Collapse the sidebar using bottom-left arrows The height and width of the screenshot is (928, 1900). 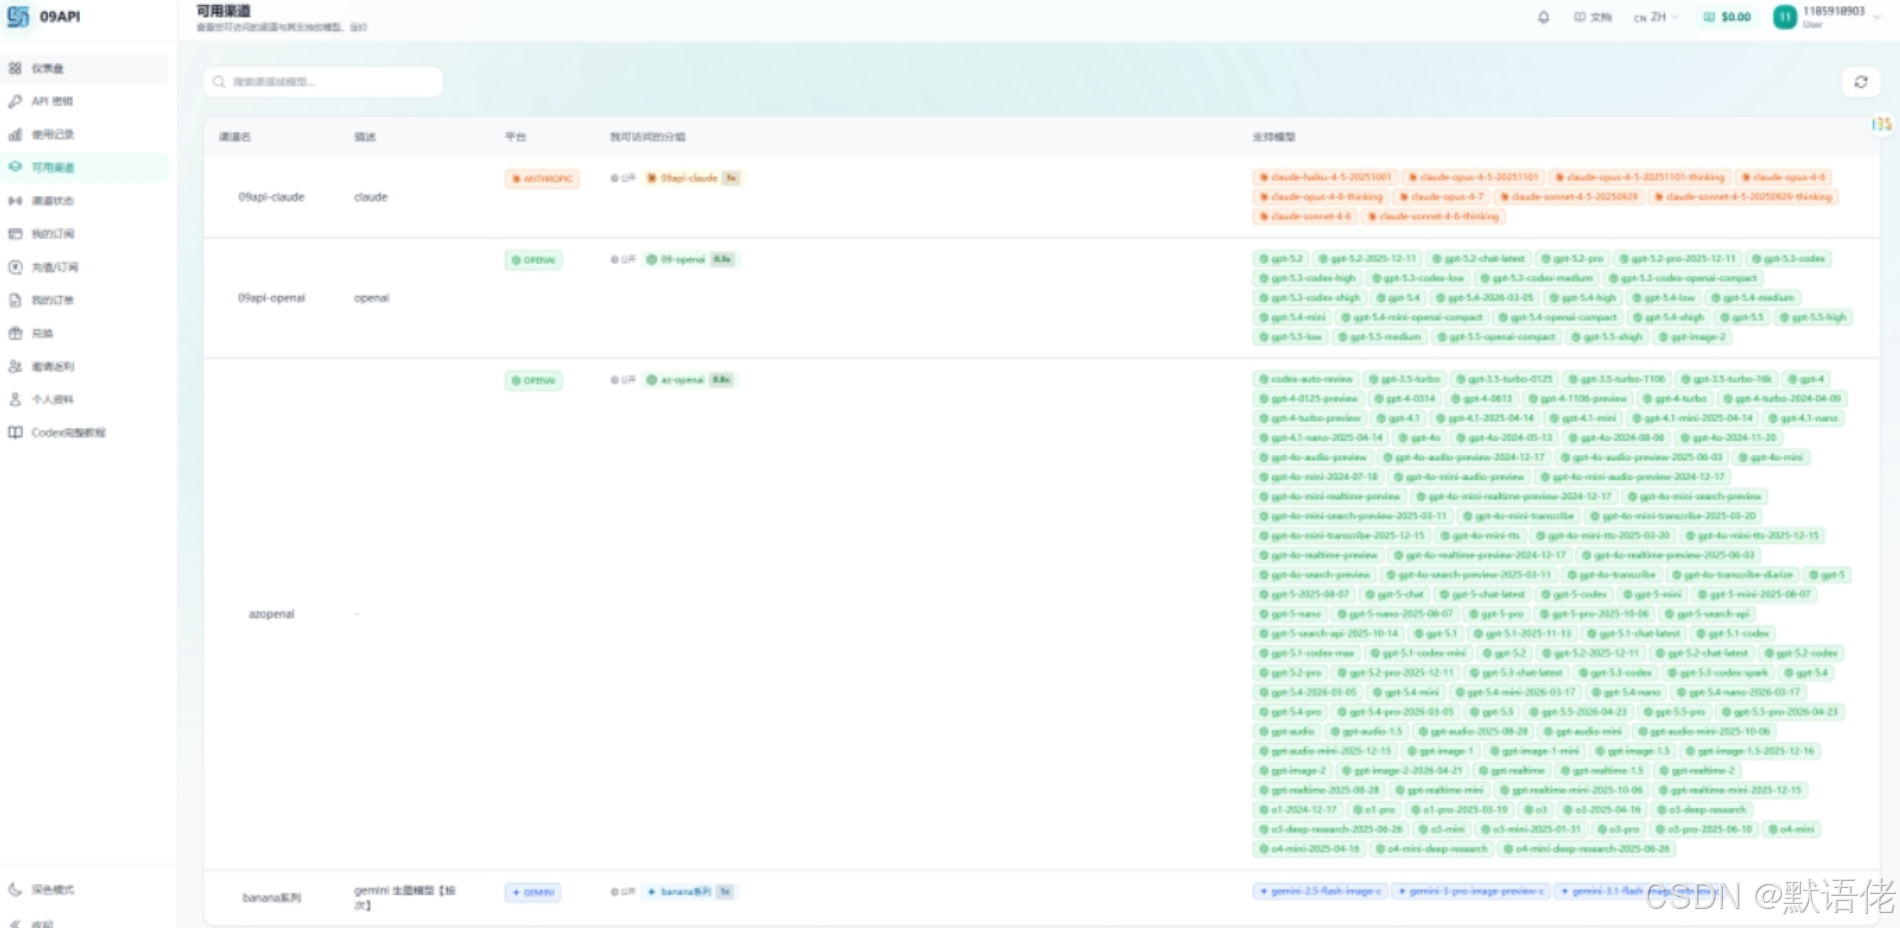[x=15, y=923]
